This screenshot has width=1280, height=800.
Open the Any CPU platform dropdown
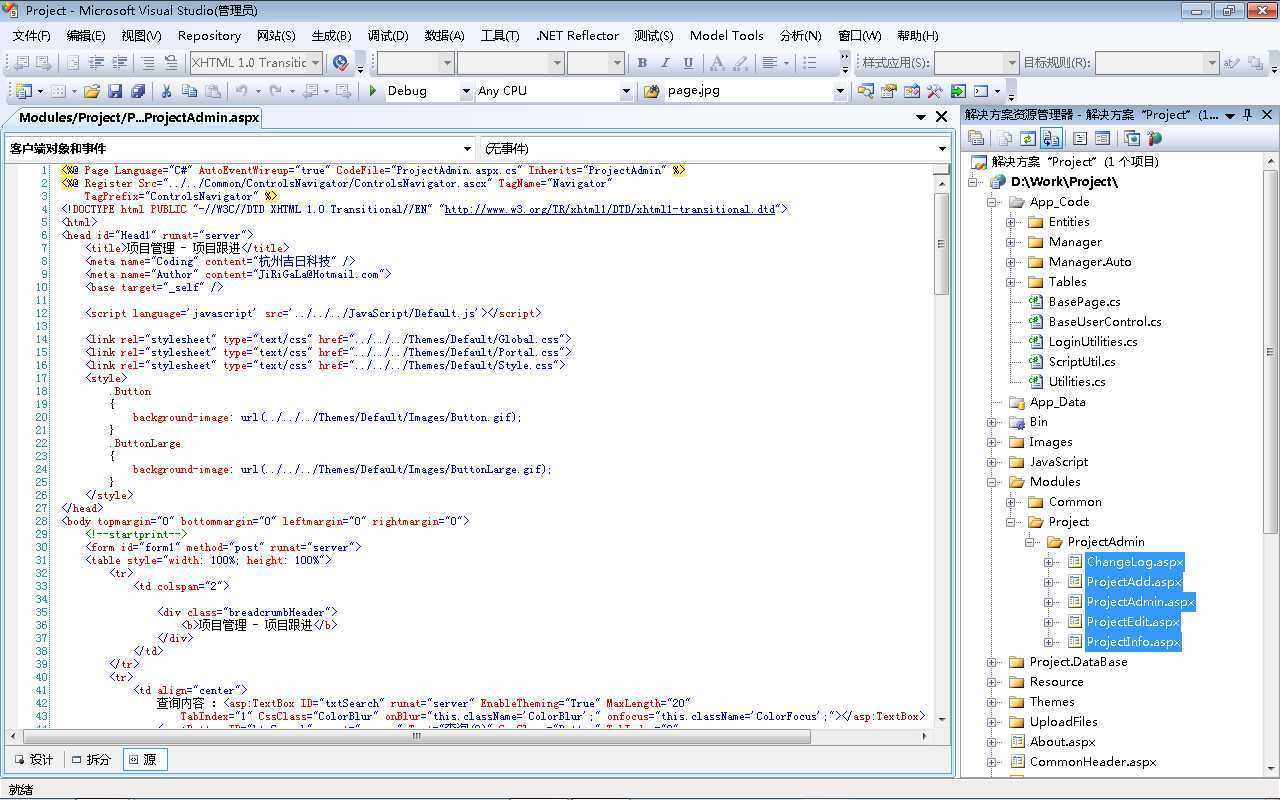[626, 91]
